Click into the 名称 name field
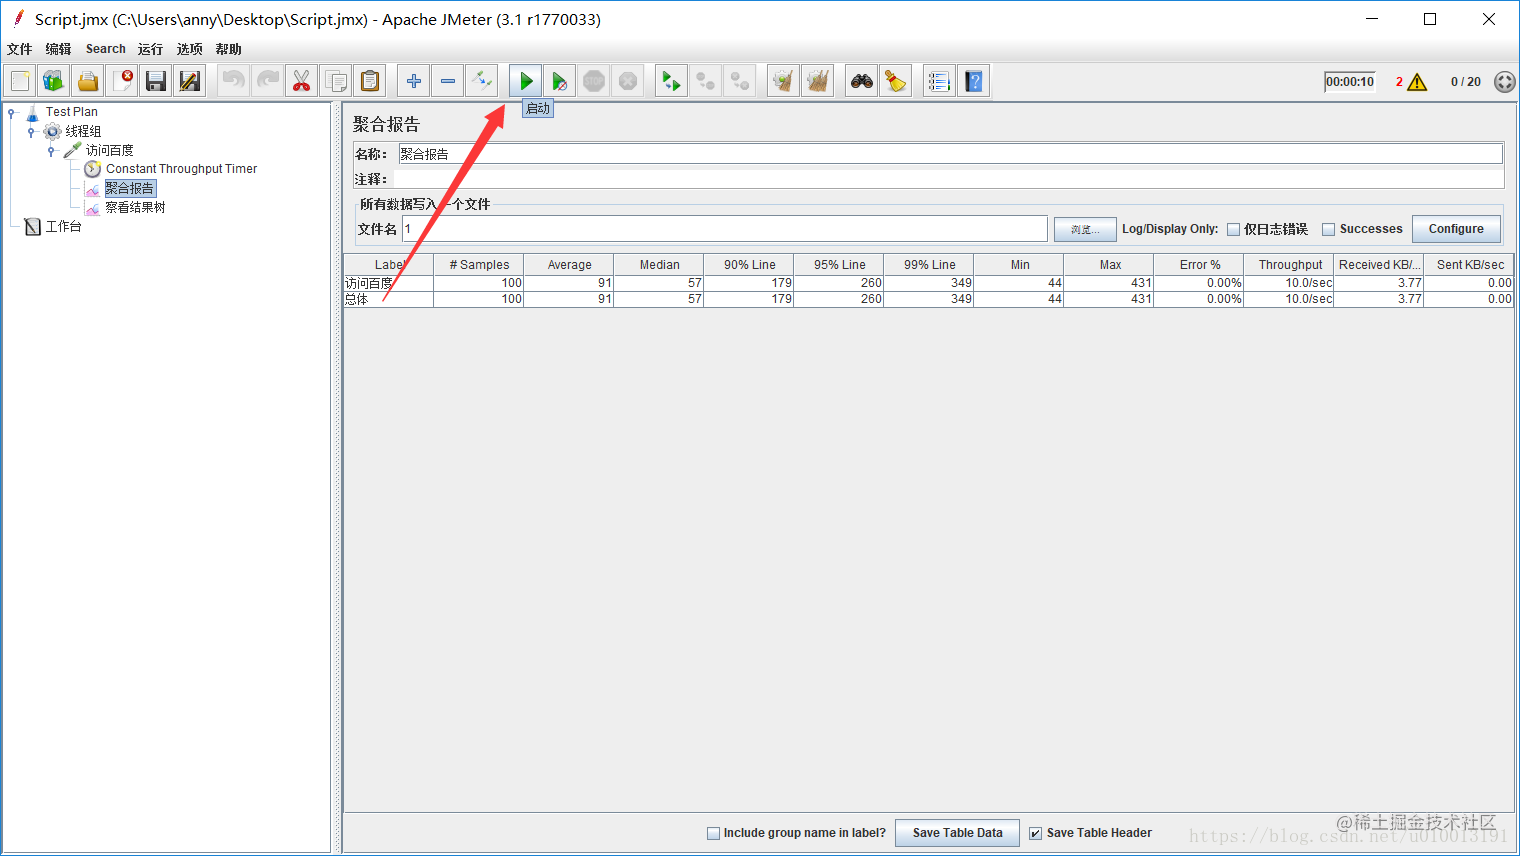 [x=950, y=154]
